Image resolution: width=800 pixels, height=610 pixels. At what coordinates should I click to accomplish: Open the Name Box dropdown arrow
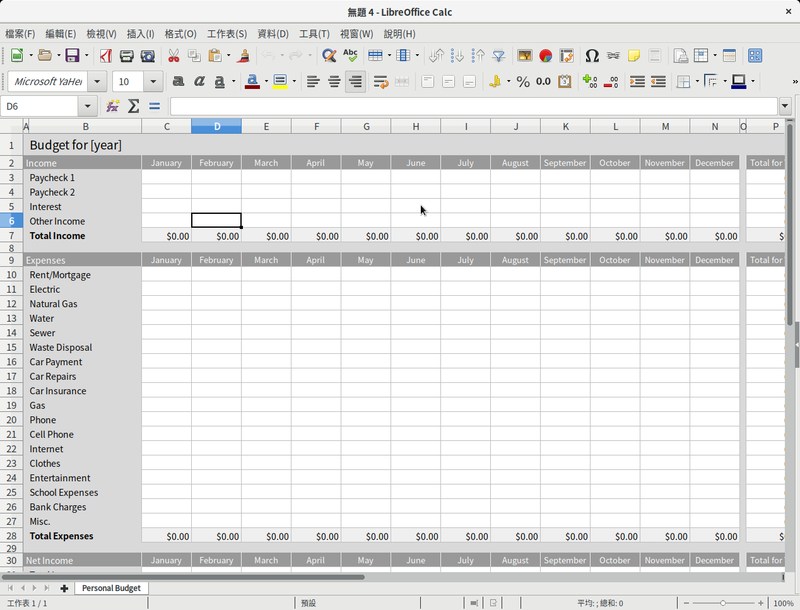[x=87, y=106]
